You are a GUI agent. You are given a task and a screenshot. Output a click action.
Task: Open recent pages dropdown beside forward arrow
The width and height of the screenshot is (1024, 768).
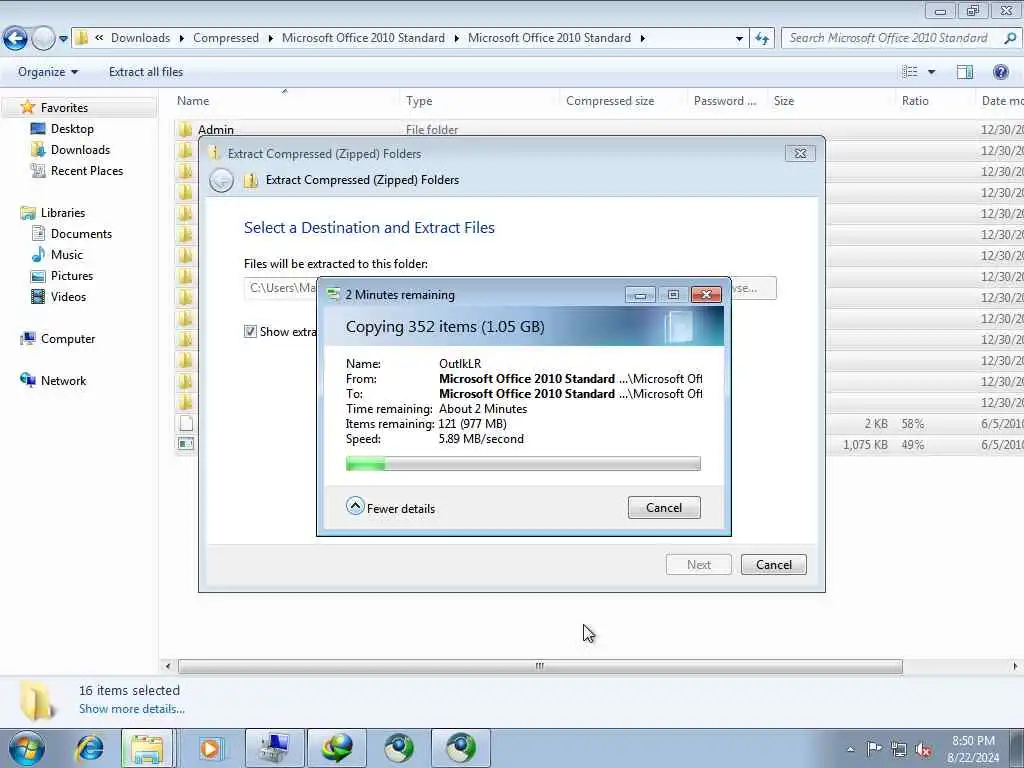point(63,39)
